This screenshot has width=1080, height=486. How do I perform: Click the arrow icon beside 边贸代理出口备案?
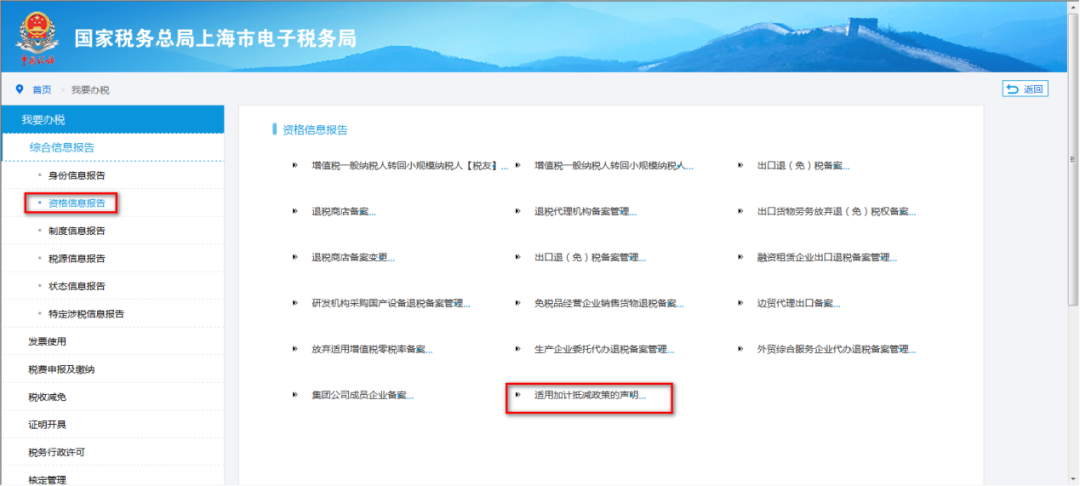pos(740,304)
